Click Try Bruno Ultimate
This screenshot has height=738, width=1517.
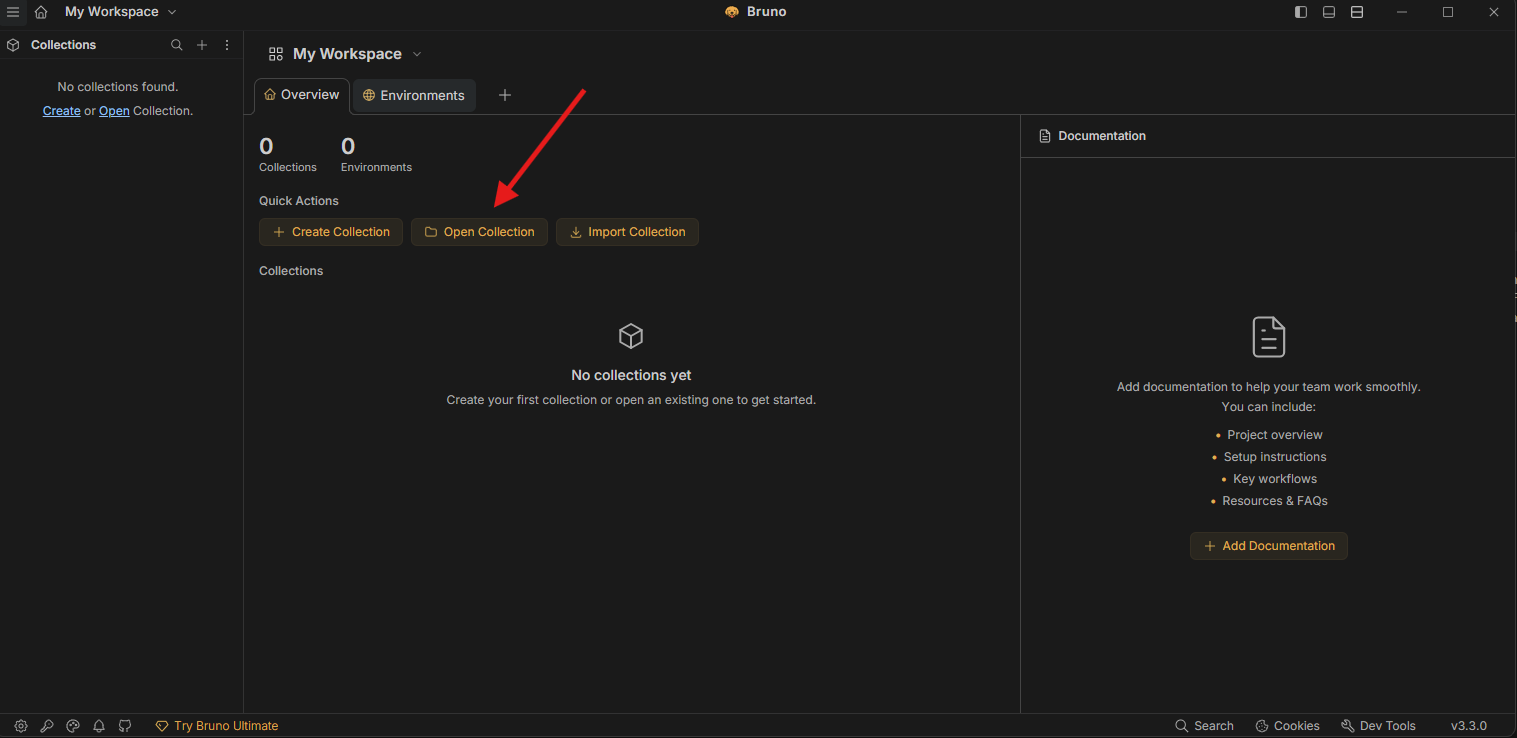(217, 726)
